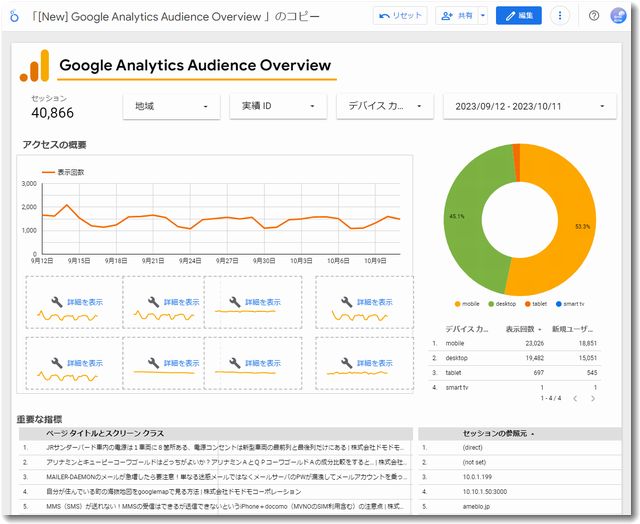Screen dimensions: 640x524
Task: Select the tablet row in device table
Action: pyautogui.click(x=514, y=373)
